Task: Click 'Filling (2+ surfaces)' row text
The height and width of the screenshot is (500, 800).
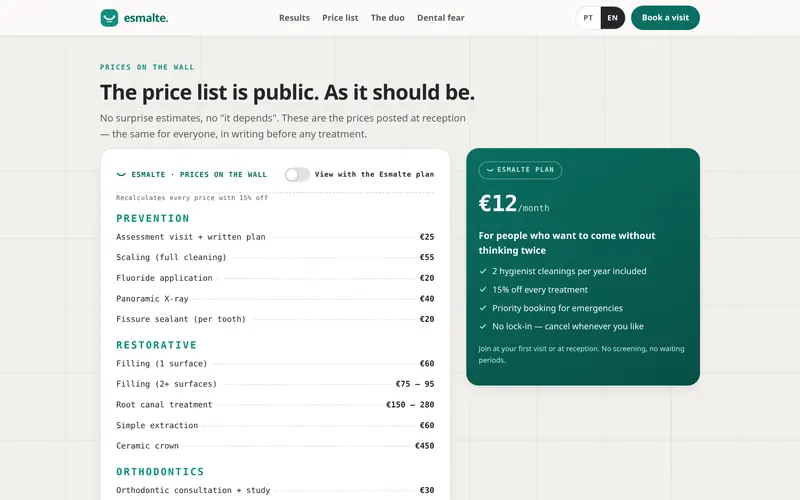Action: 166,384
